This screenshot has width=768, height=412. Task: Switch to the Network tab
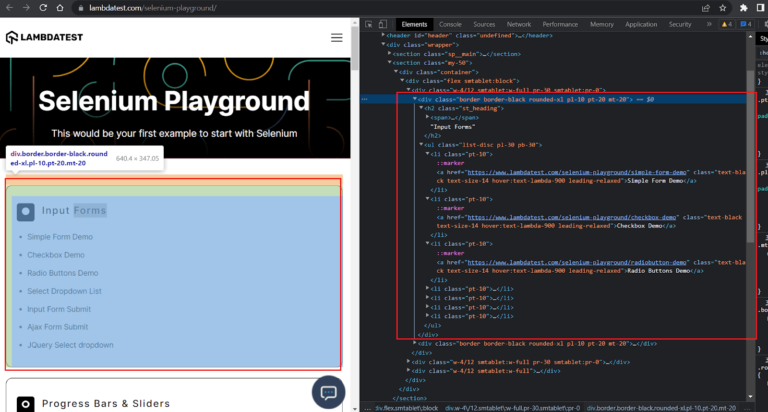point(518,24)
